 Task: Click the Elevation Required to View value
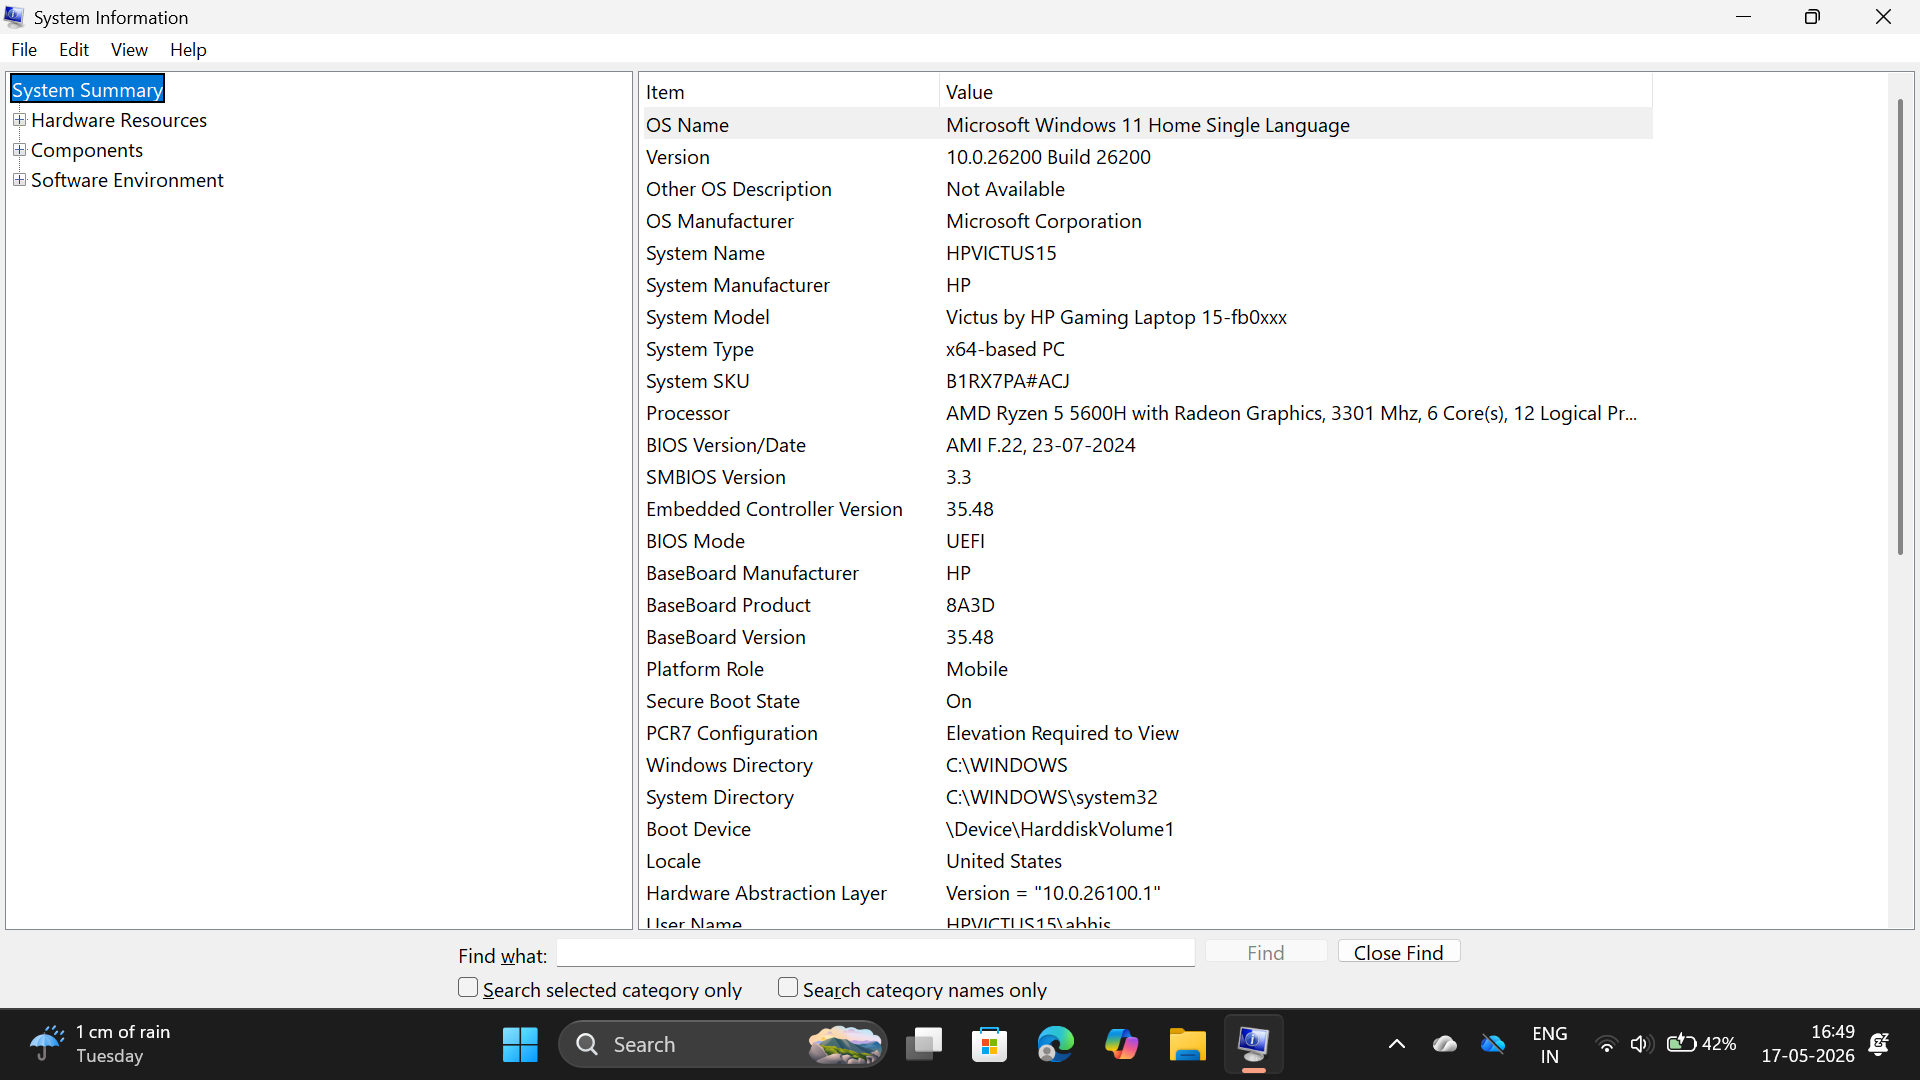click(x=1062, y=733)
